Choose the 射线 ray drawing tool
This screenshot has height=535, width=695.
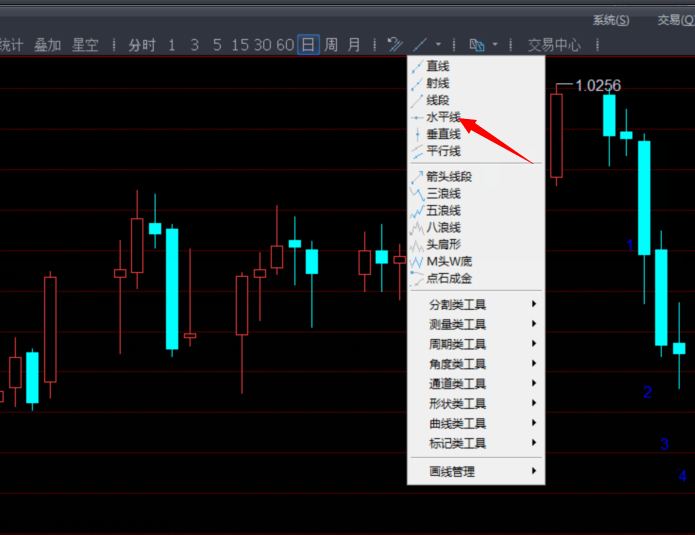pos(438,83)
